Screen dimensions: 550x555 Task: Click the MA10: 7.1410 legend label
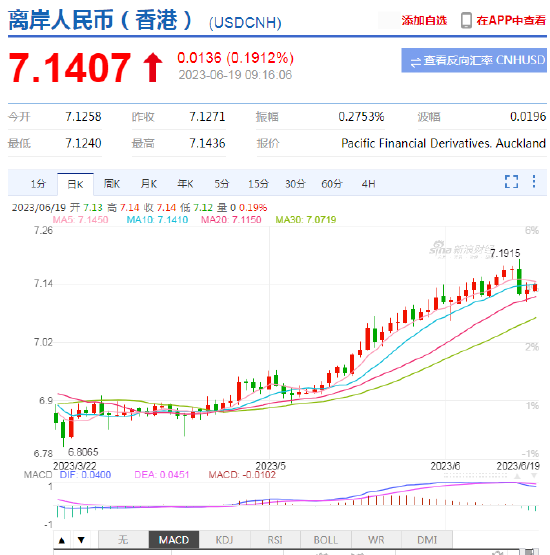click(x=157, y=220)
